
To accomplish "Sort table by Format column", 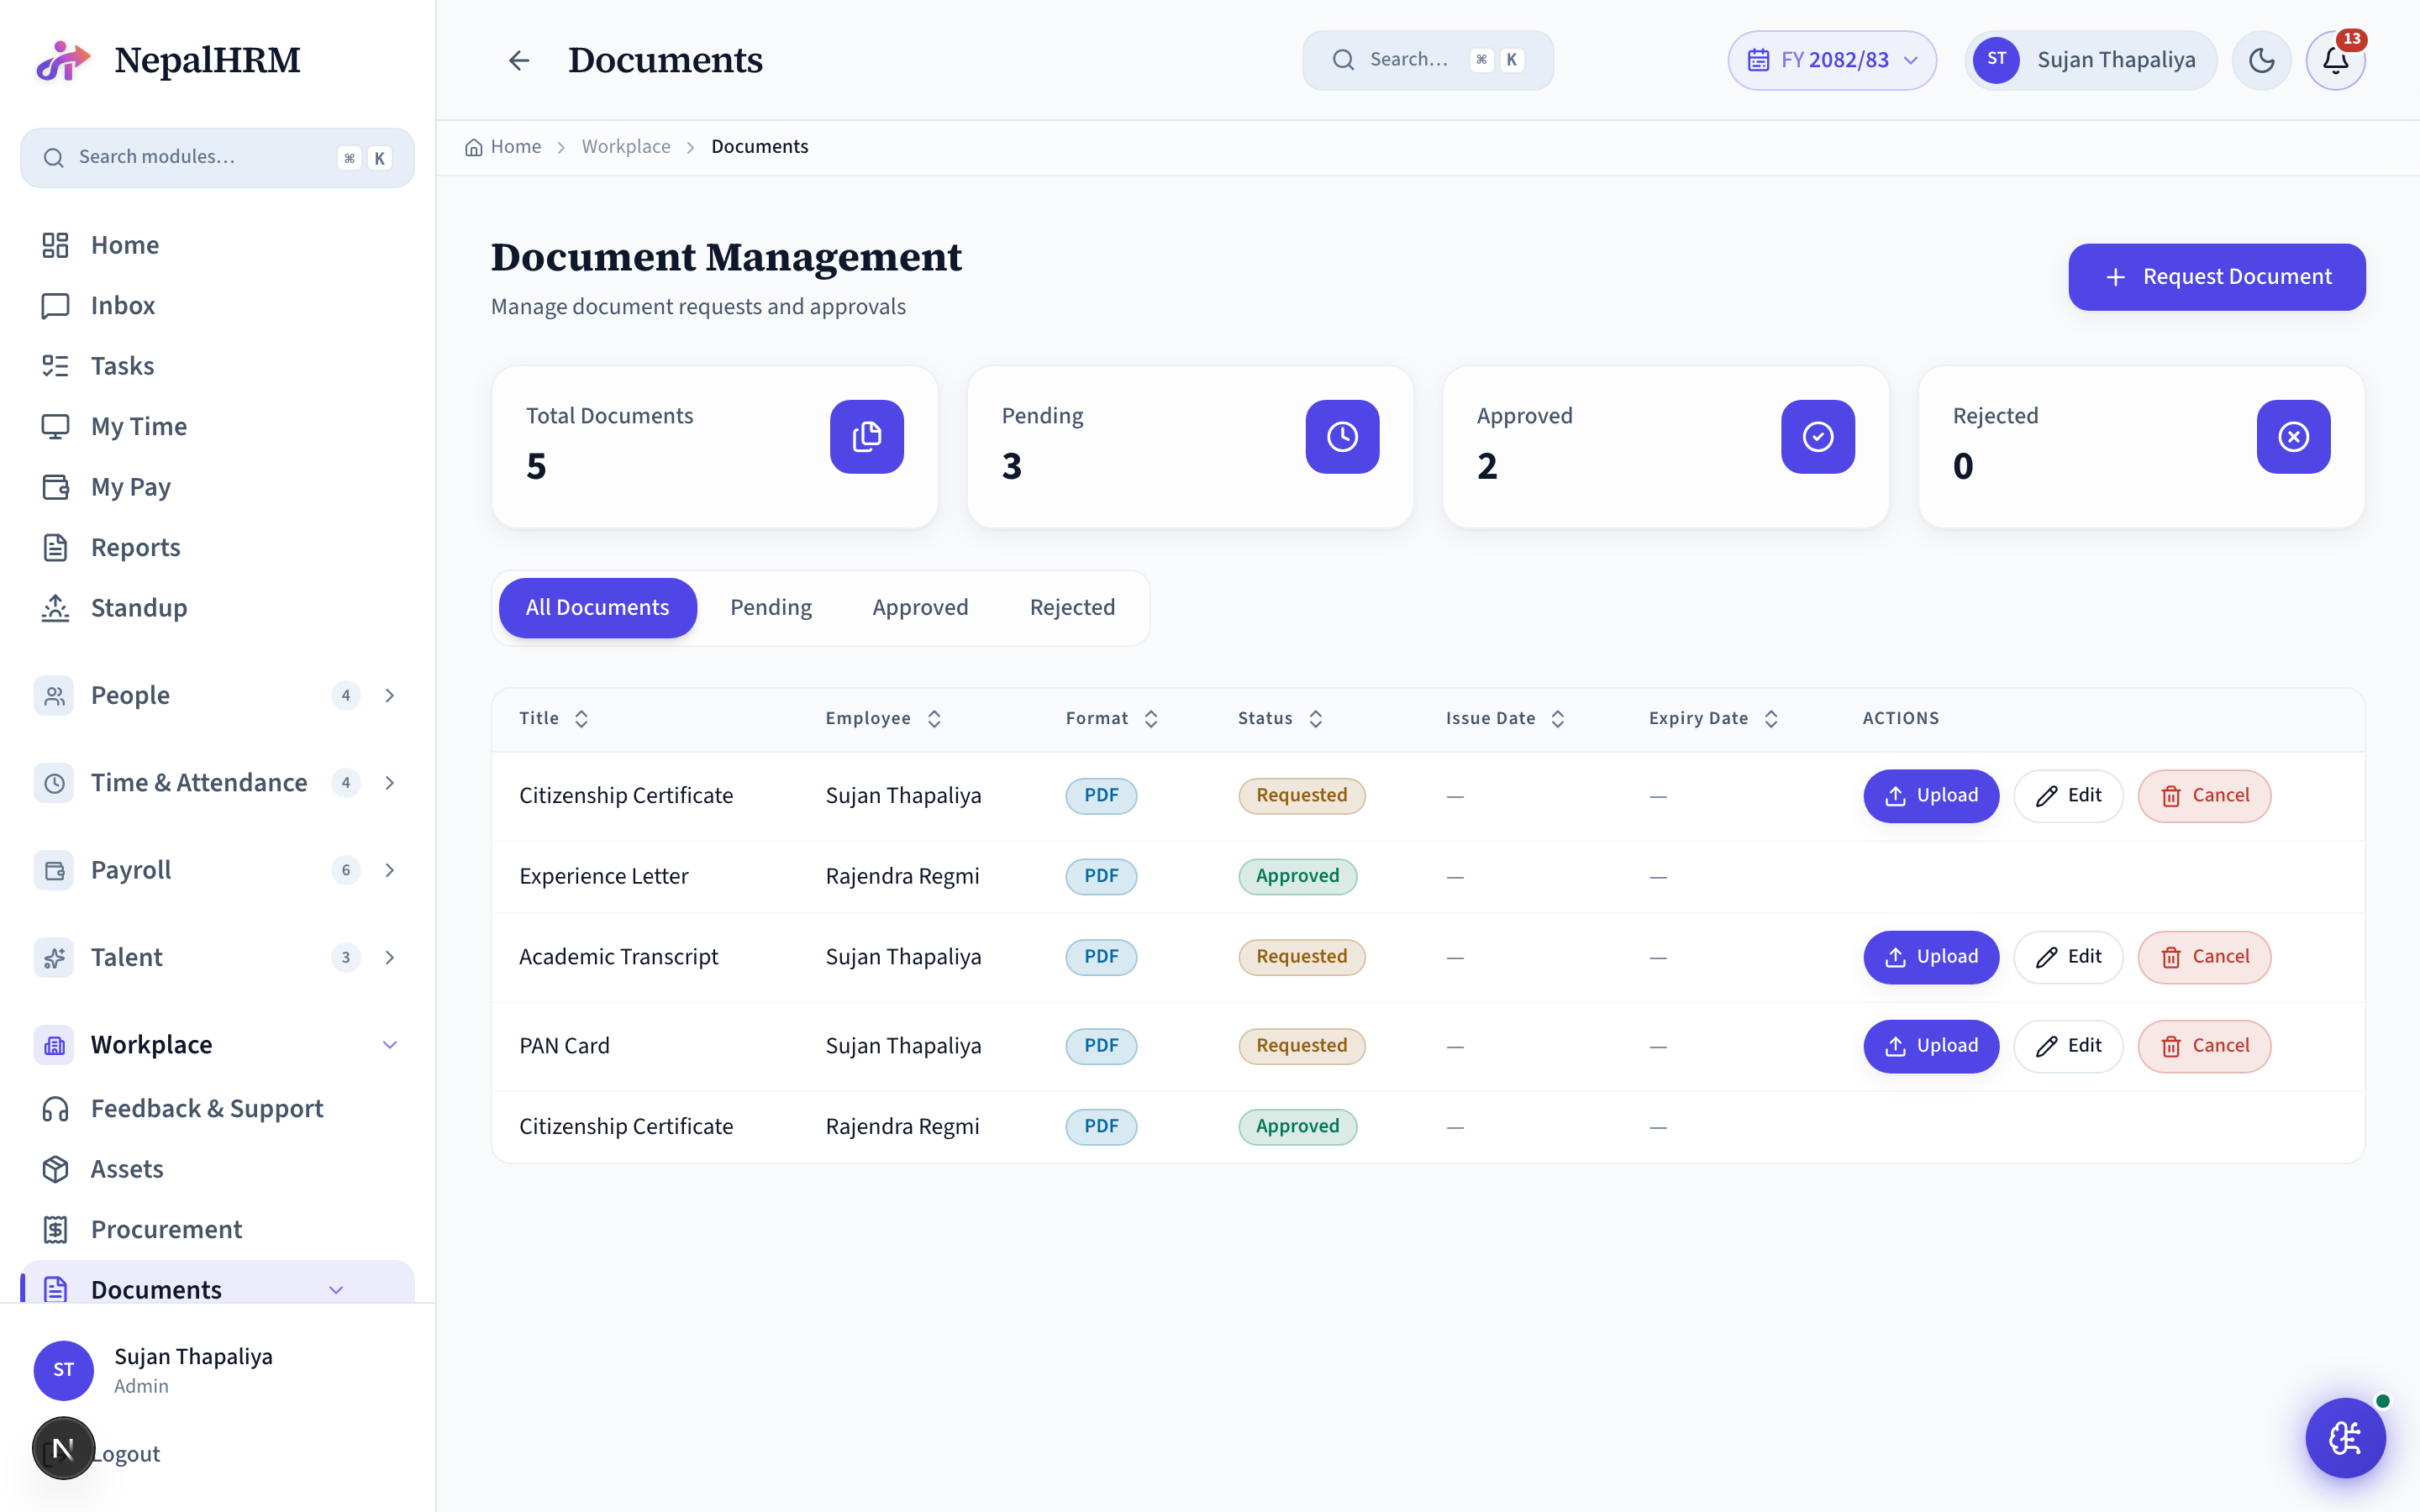I will pos(1112,718).
